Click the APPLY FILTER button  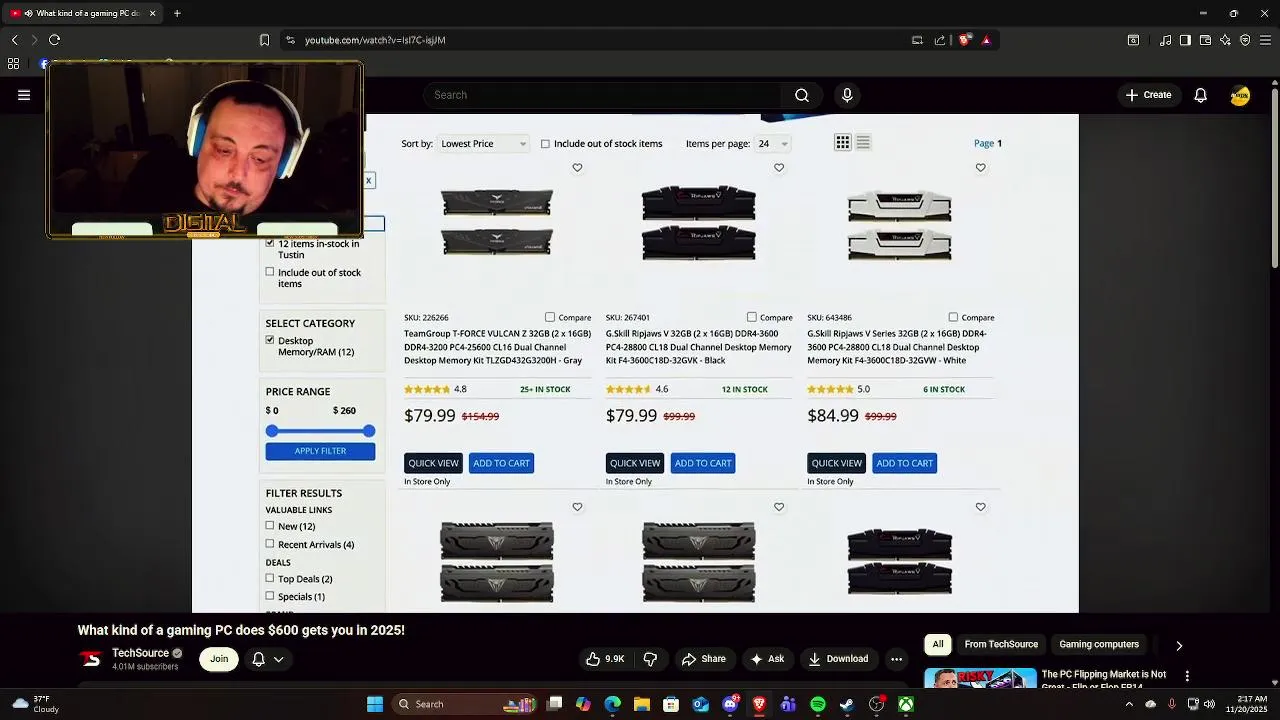pos(320,451)
